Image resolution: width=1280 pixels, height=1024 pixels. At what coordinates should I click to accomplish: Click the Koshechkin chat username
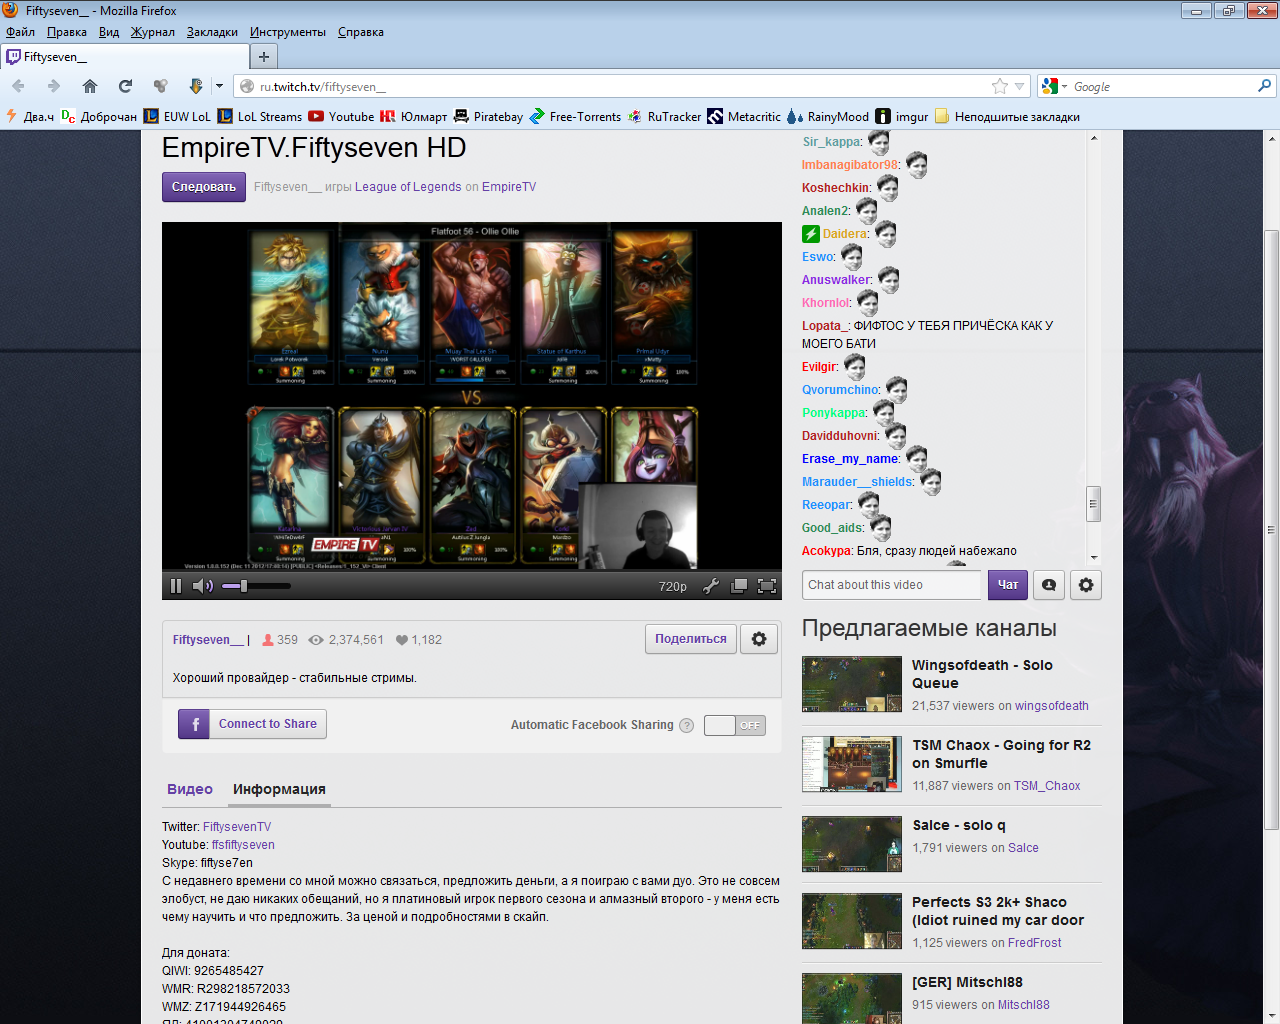(x=836, y=188)
